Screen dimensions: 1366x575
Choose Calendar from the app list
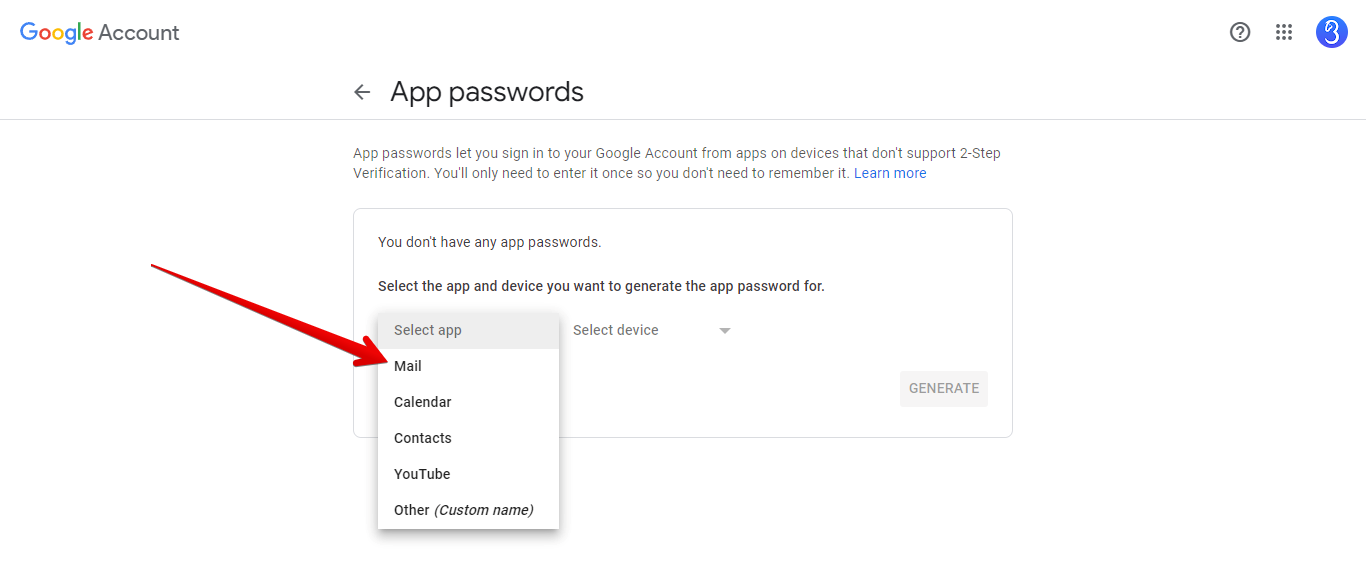click(x=468, y=402)
